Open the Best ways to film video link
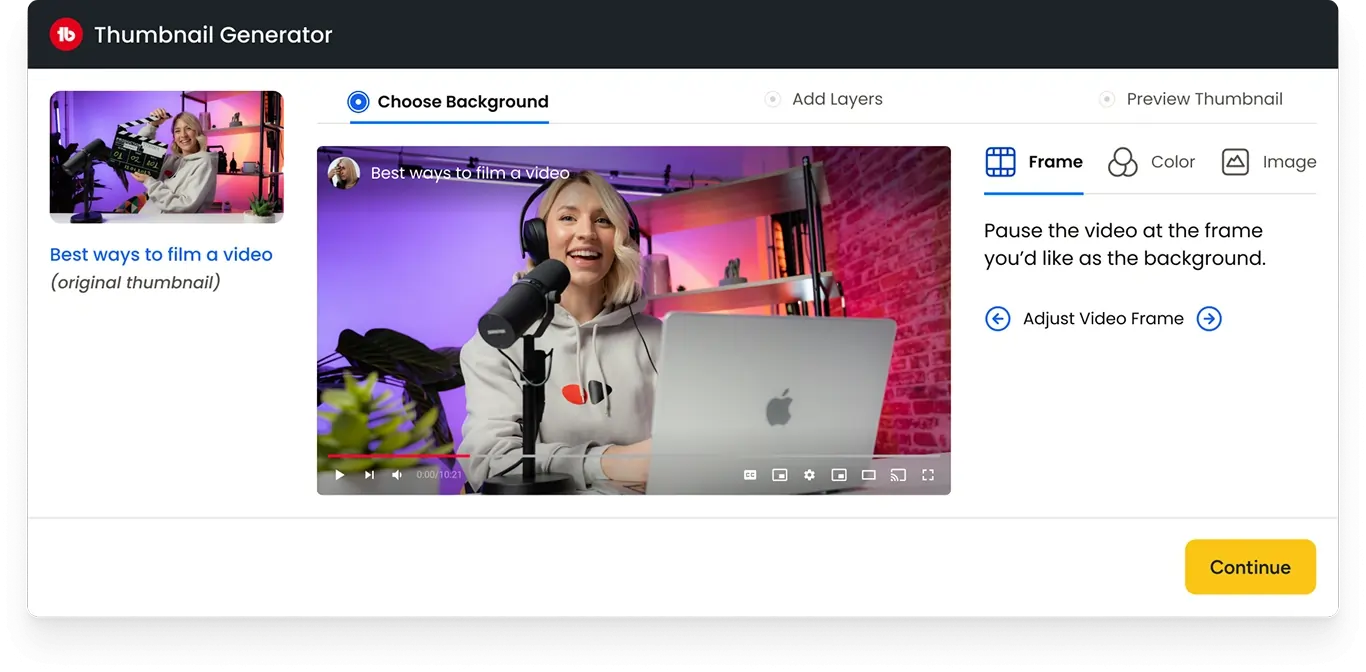The image size is (1366, 672). [160, 254]
